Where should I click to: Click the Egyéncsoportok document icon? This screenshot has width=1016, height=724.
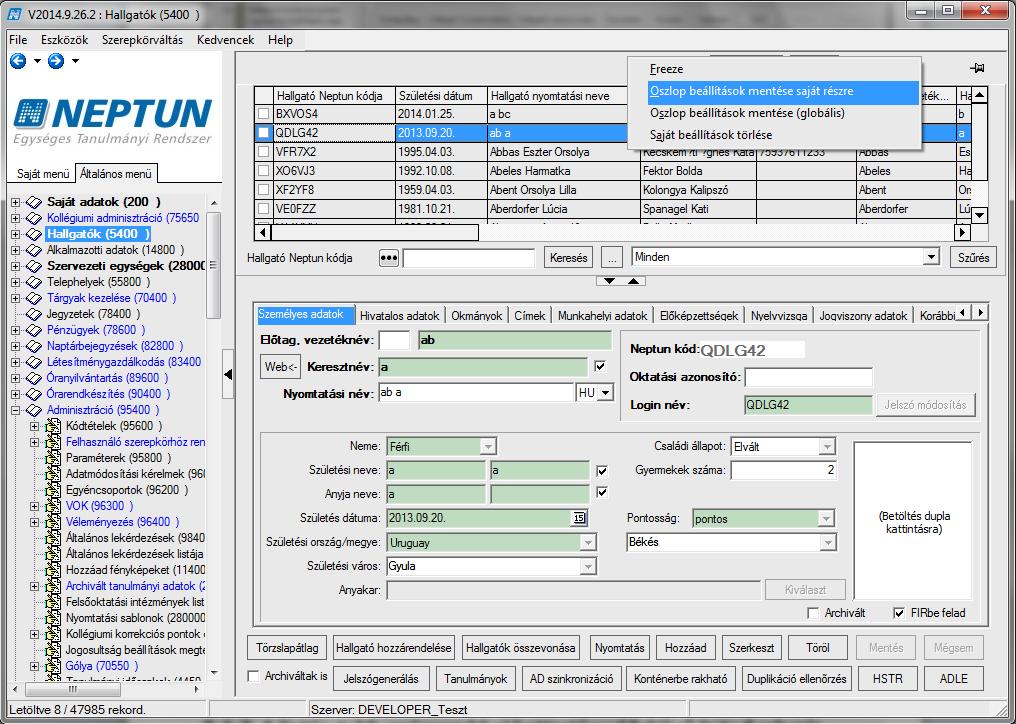tap(53, 489)
